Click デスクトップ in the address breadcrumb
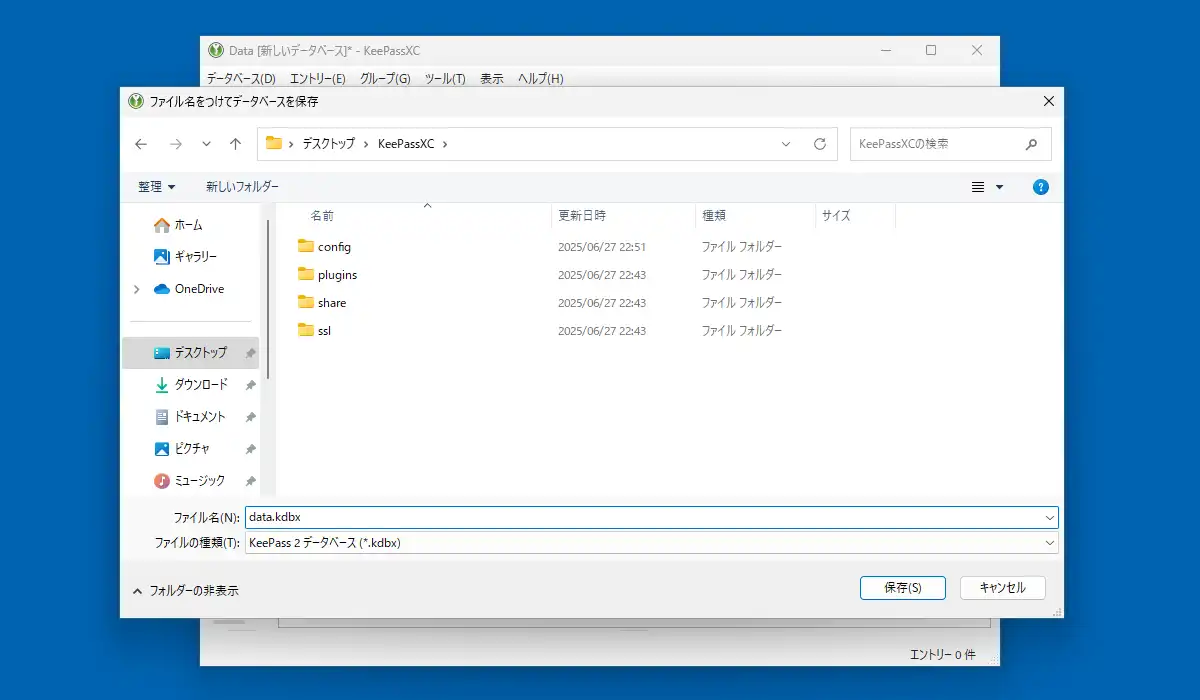Viewport: 1200px width, 700px height. (329, 144)
